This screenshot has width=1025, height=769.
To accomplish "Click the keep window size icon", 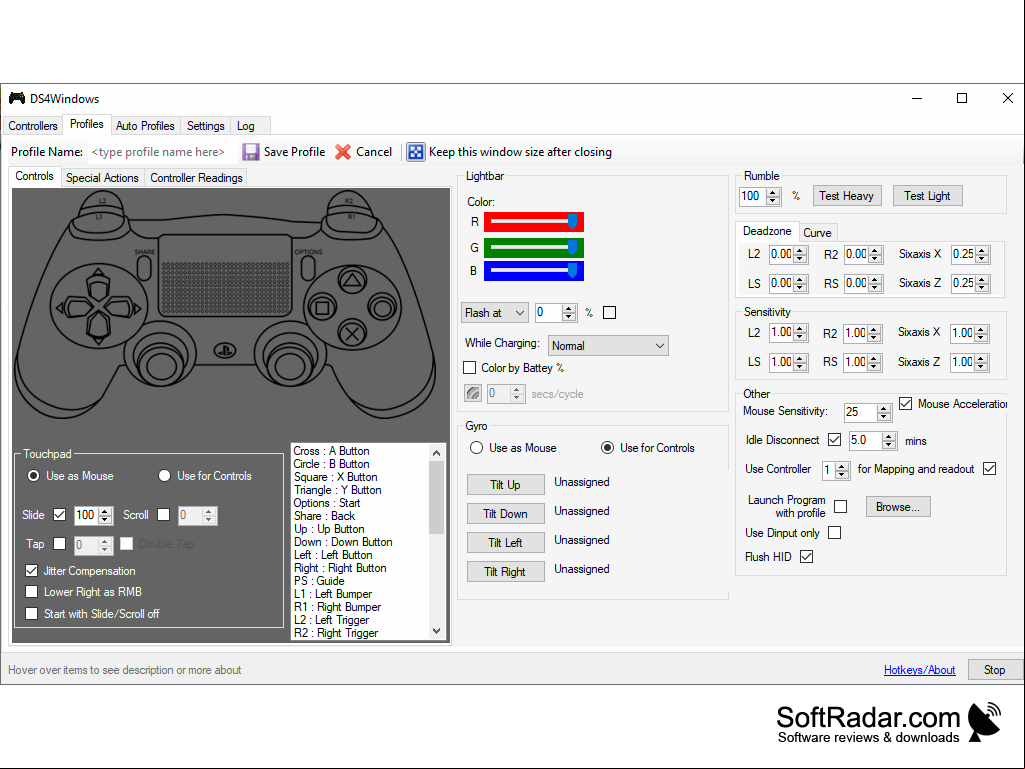I will (416, 152).
